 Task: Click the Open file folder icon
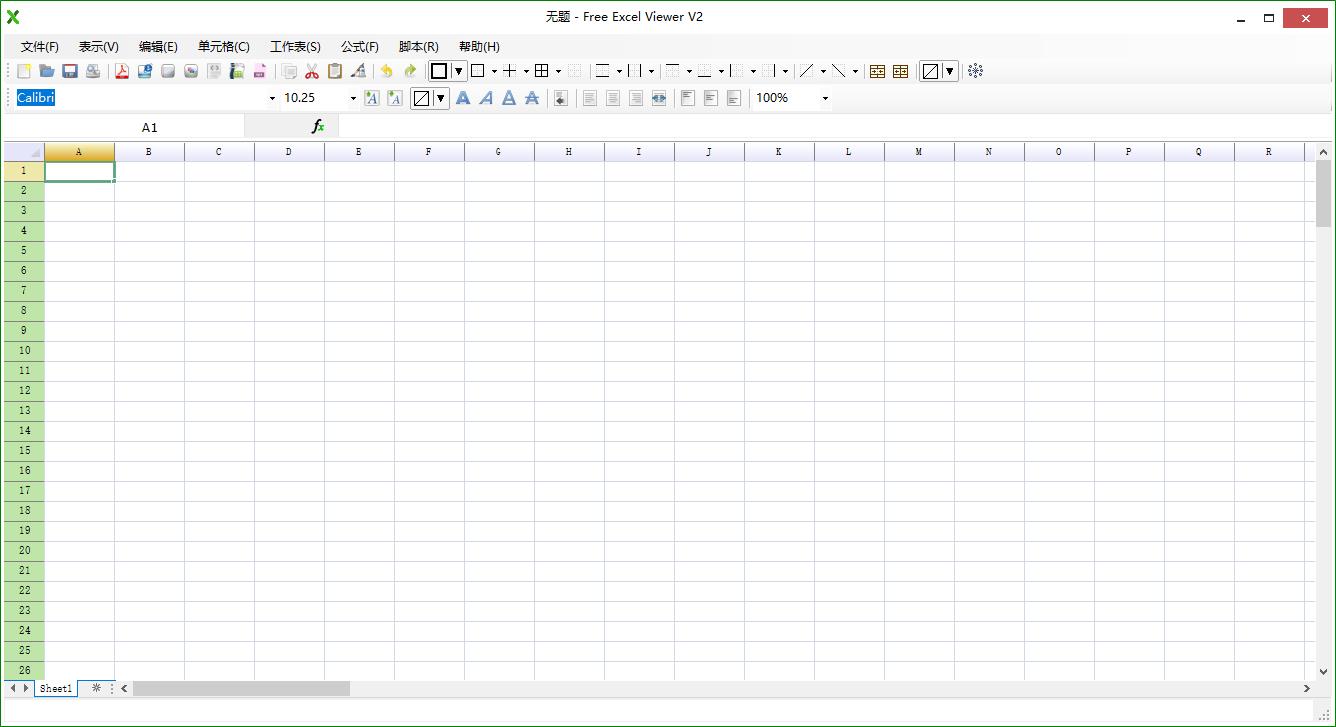(47, 71)
